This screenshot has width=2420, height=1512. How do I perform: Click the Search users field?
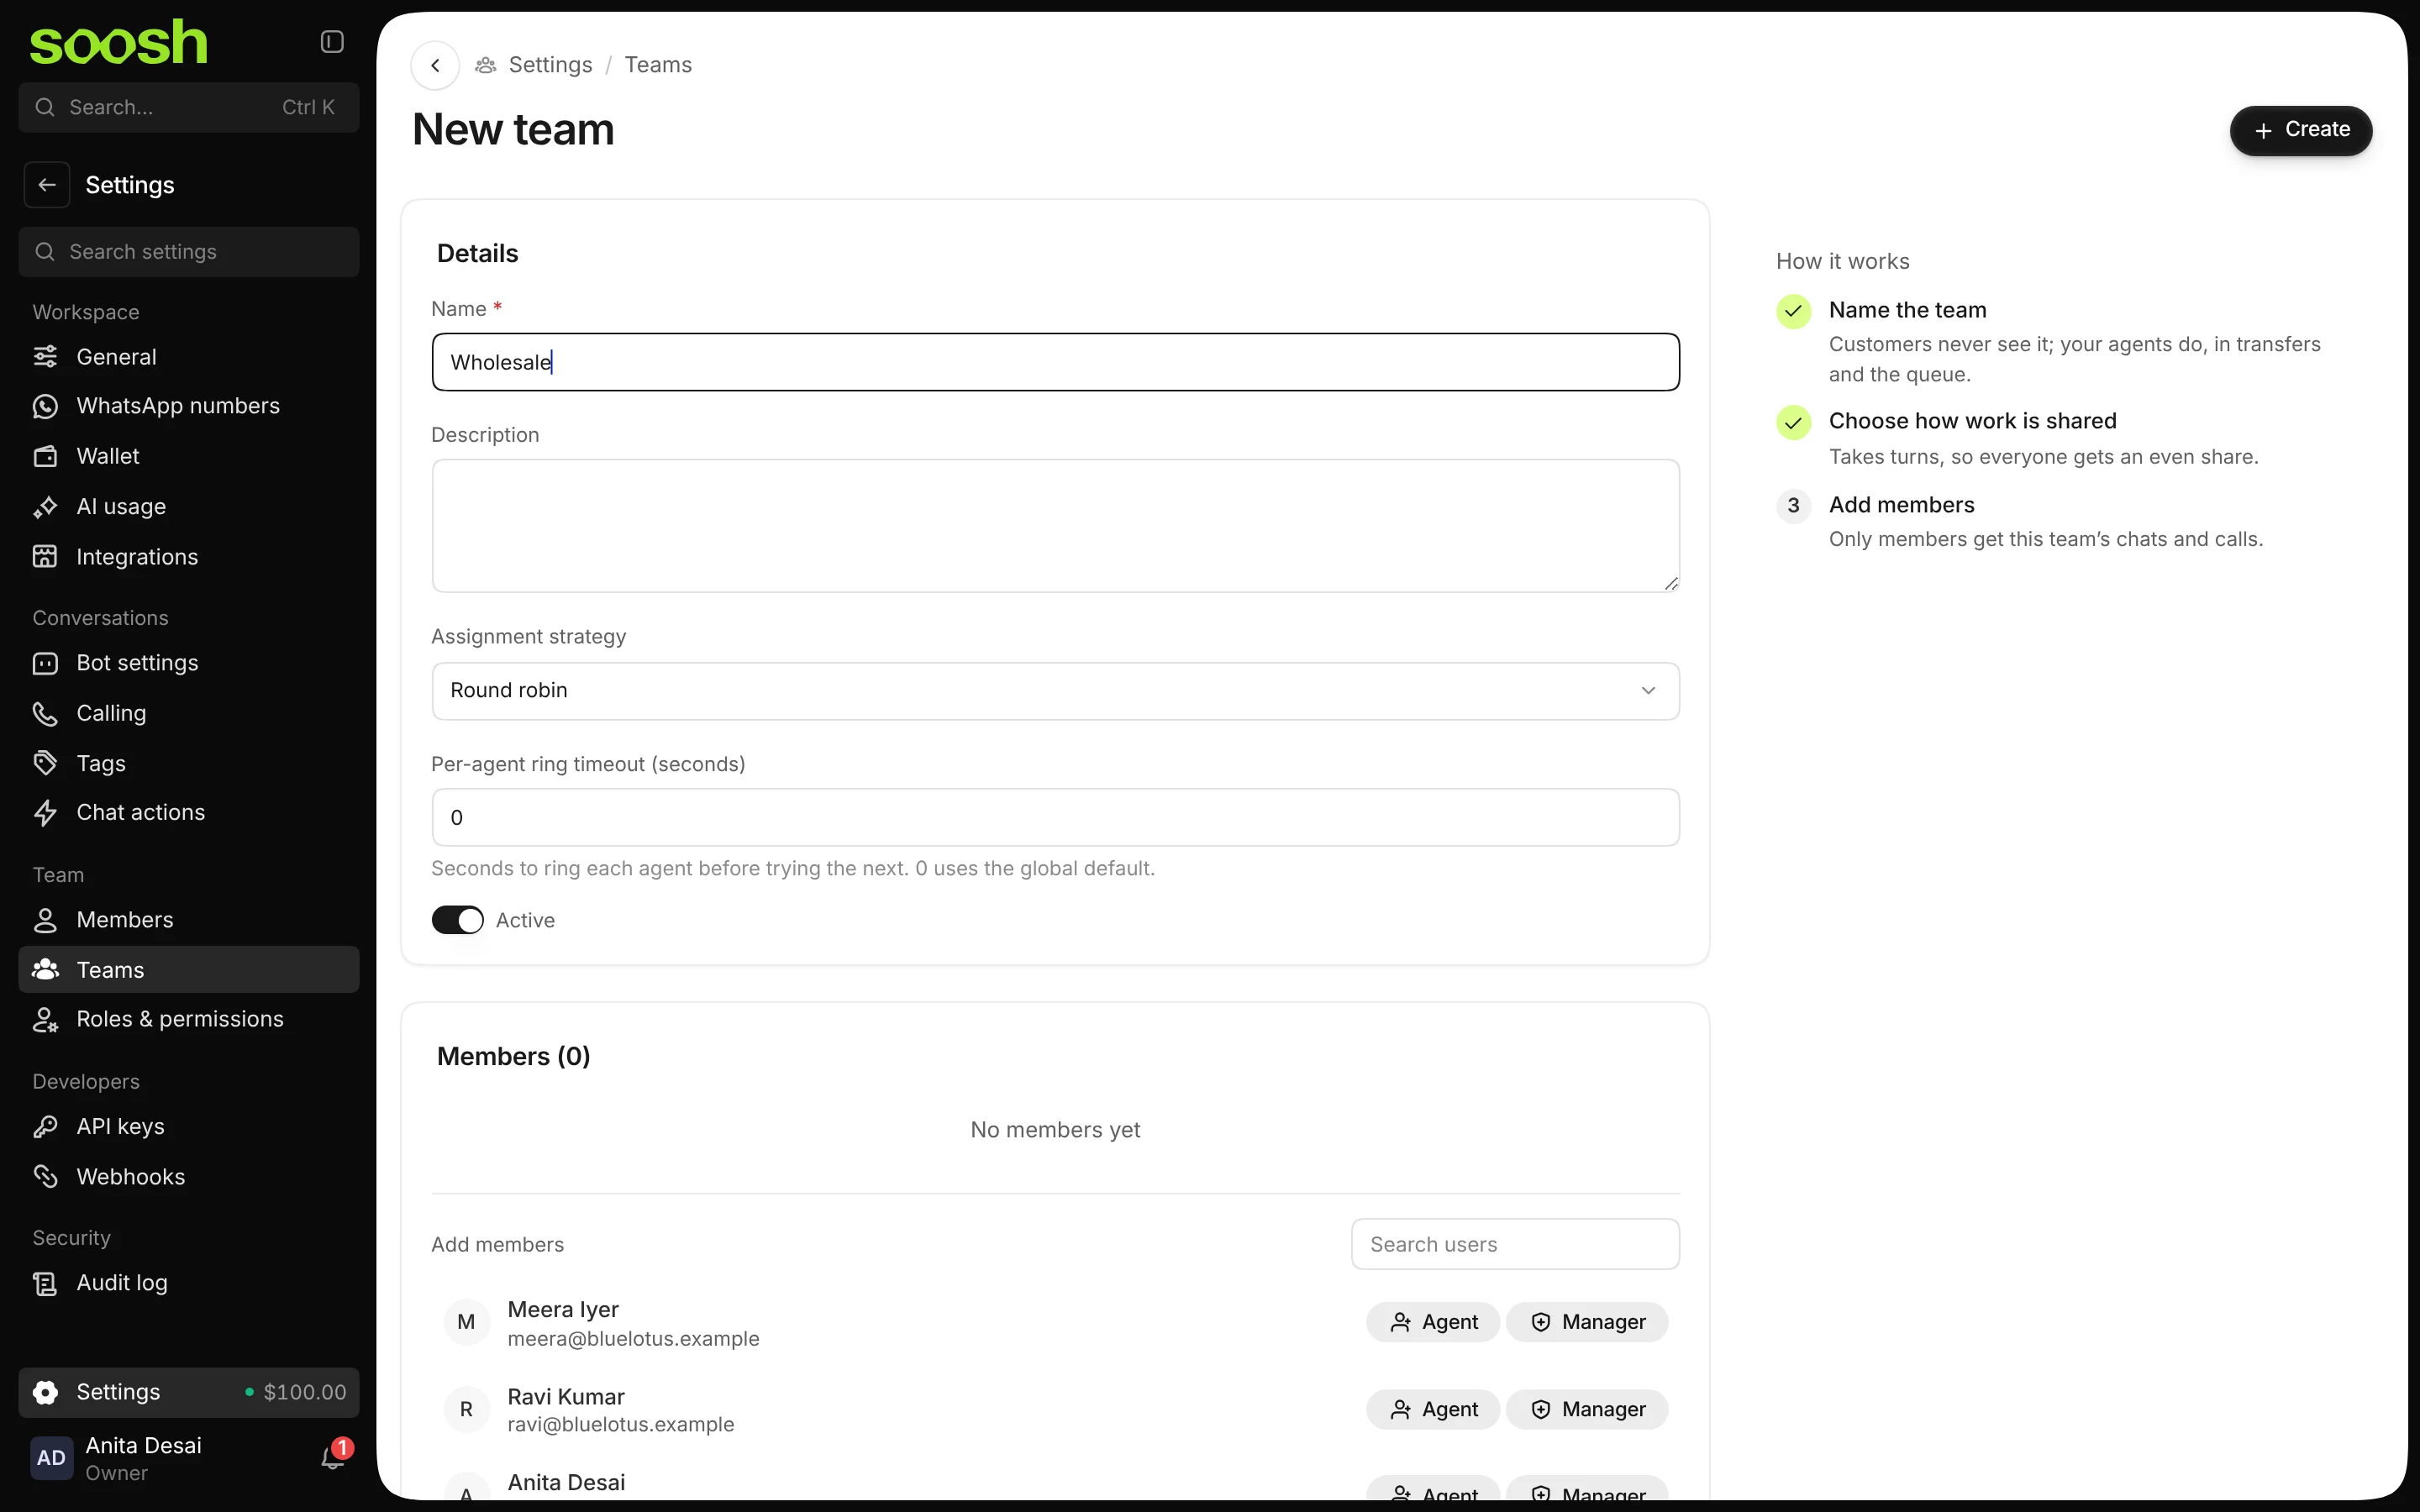pos(1515,1244)
